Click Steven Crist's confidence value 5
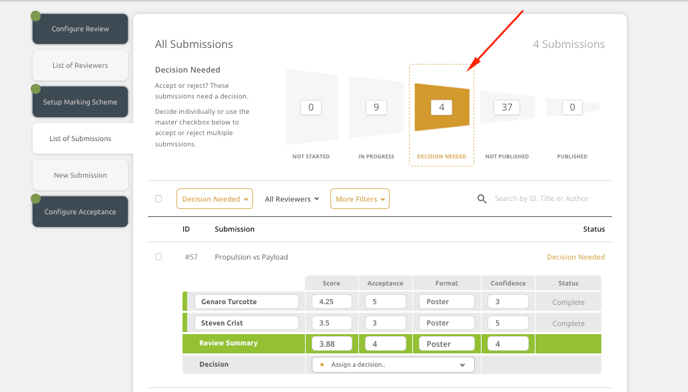 pos(508,323)
